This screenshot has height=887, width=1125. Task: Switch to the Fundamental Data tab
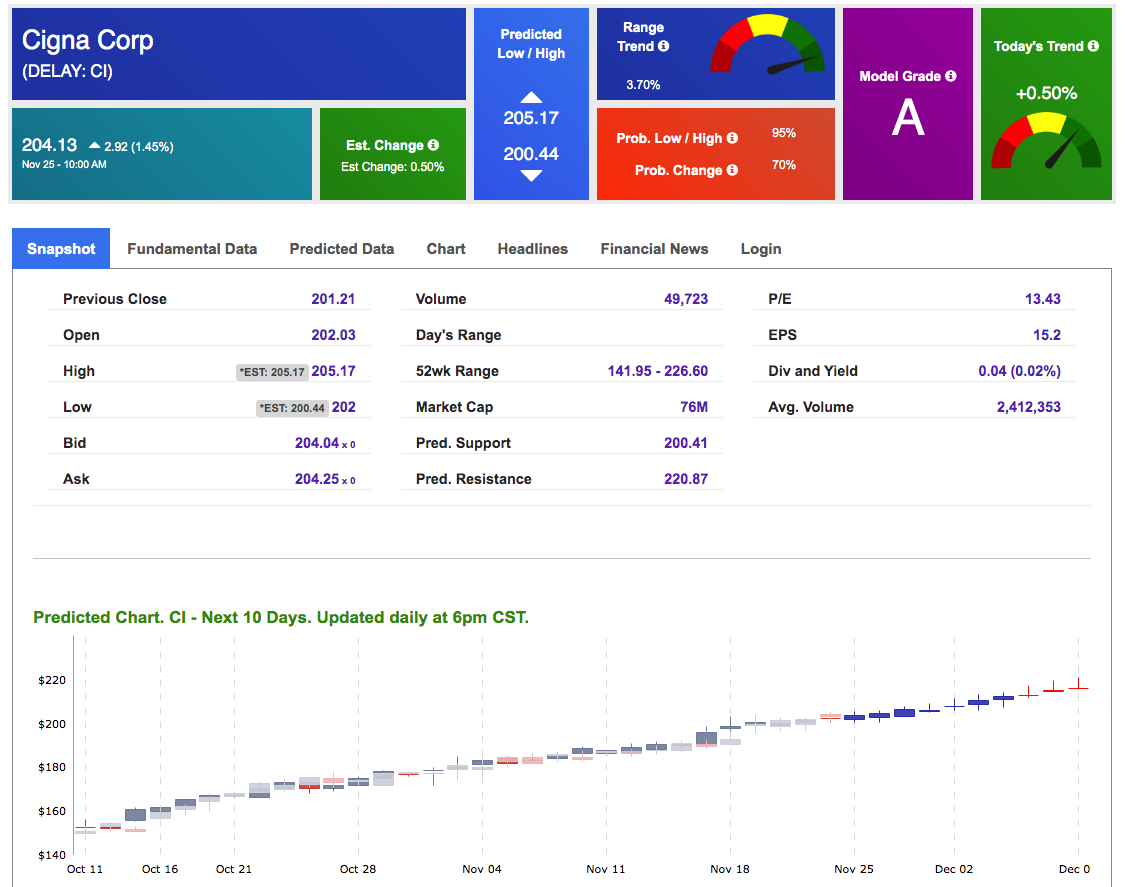(x=192, y=248)
